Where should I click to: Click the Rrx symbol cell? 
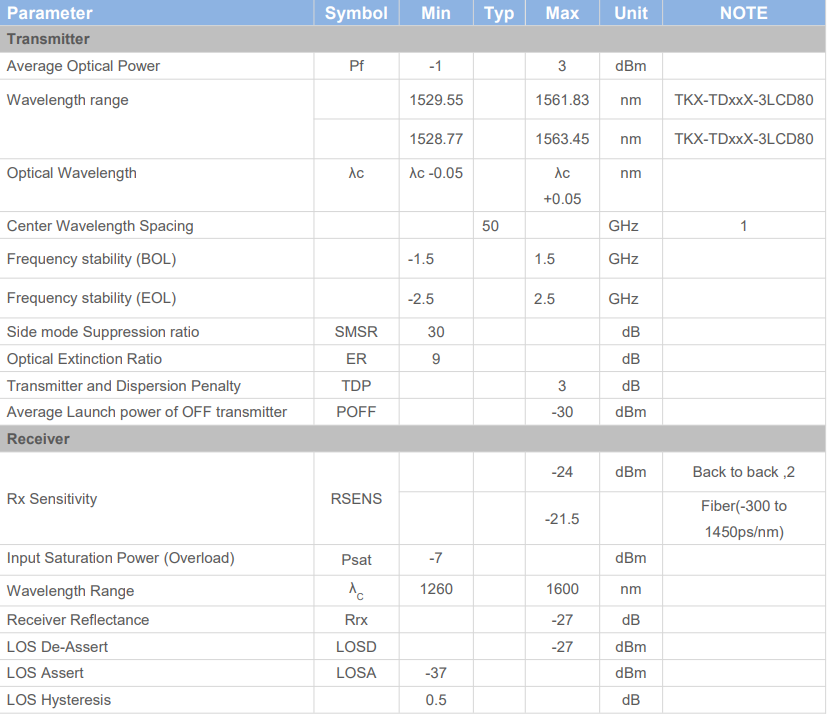[x=356, y=620]
